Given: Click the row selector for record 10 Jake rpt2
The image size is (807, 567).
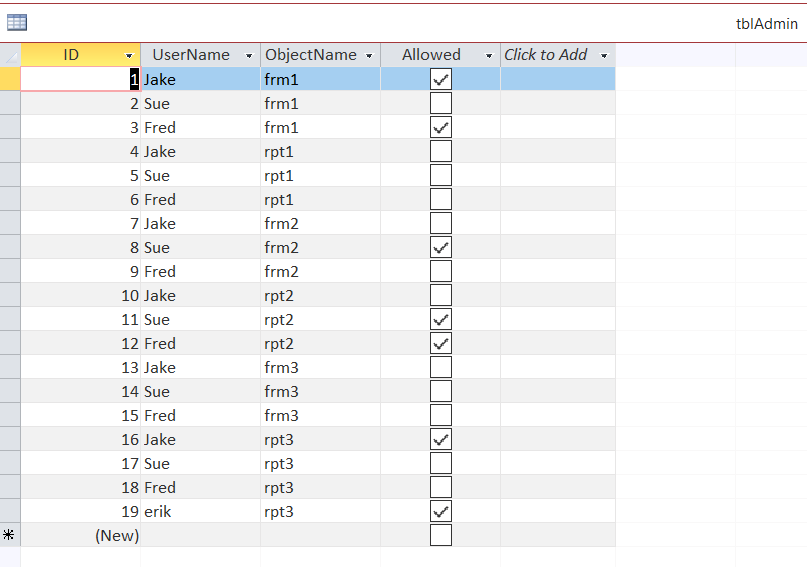Looking at the screenshot, I should pos(10,295).
